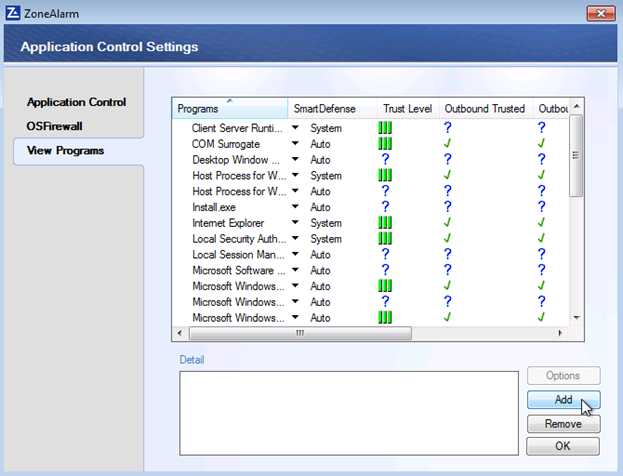Click Client Server Runtime outbound trusted question mark
This screenshot has height=476, width=623.
tap(447, 128)
